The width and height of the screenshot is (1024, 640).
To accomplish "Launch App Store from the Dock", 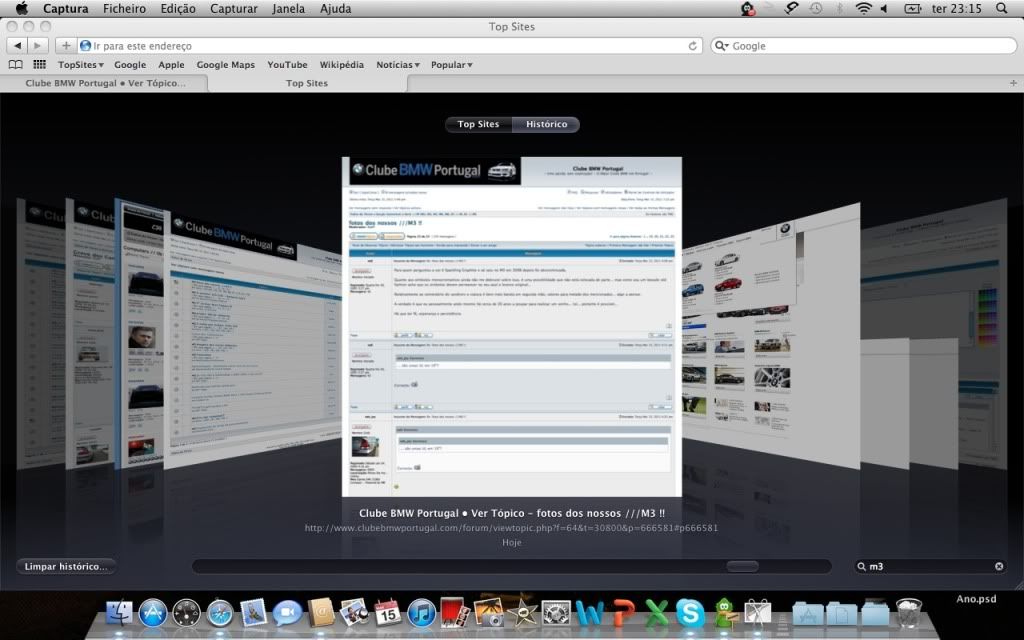I will pyautogui.click(x=153, y=613).
